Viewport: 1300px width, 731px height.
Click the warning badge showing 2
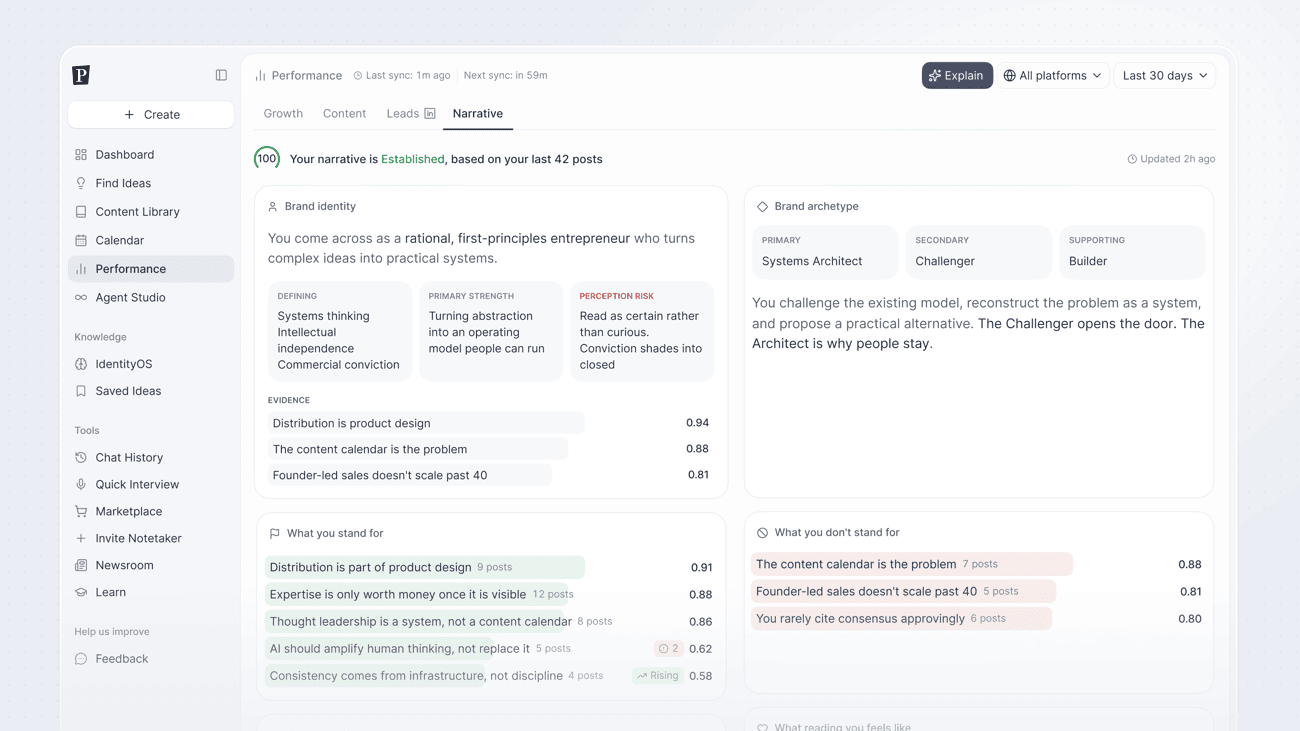pyautogui.click(x=669, y=649)
